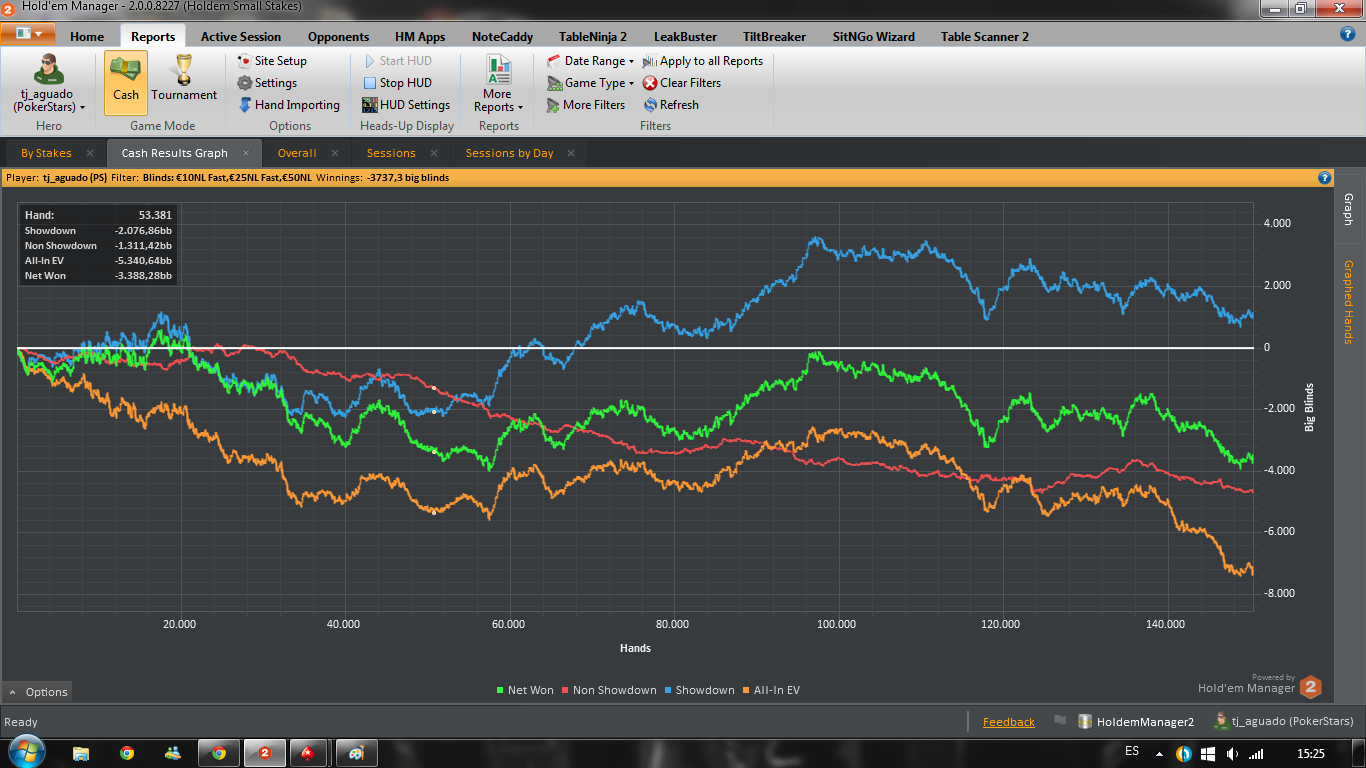
Task: Open the Windows Start menu
Action: [26, 753]
